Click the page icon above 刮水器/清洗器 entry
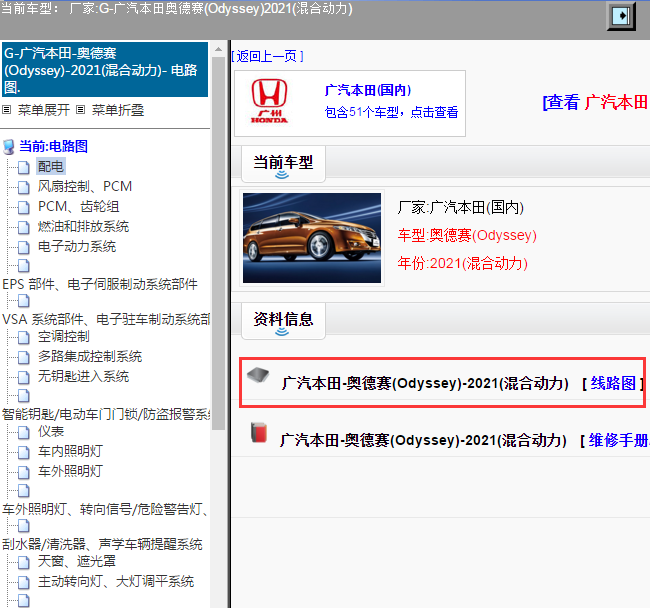The image size is (650, 608). click(x=24, y=526)
